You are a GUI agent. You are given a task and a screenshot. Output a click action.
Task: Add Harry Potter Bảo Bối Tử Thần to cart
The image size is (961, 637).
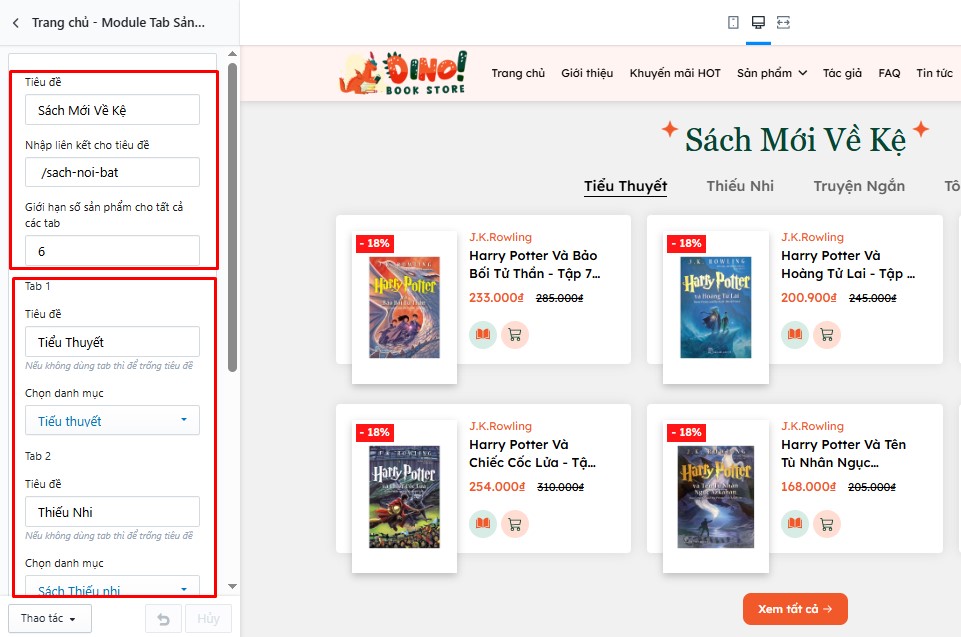pos(515,335)
